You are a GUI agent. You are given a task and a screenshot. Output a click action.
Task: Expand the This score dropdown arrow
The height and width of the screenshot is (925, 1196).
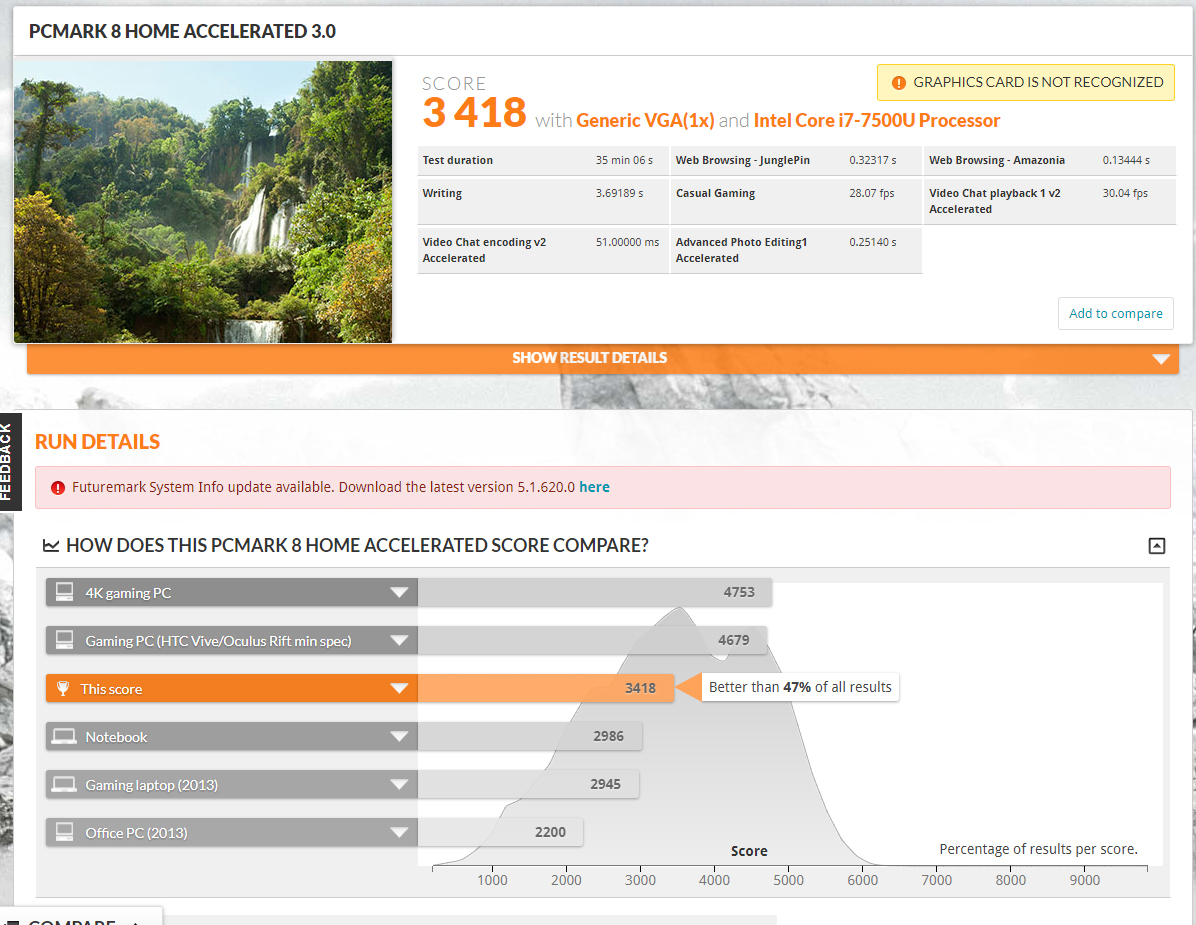(x=399, y=689)
